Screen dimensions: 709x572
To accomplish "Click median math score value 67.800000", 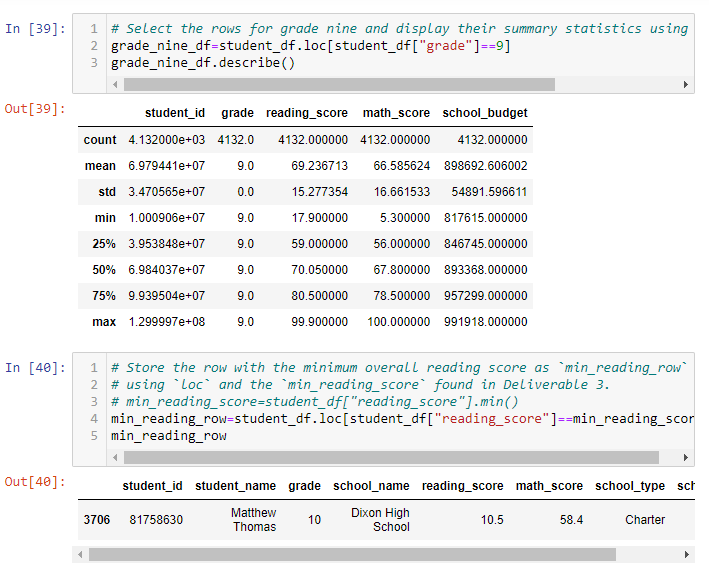I will (402, 270).
